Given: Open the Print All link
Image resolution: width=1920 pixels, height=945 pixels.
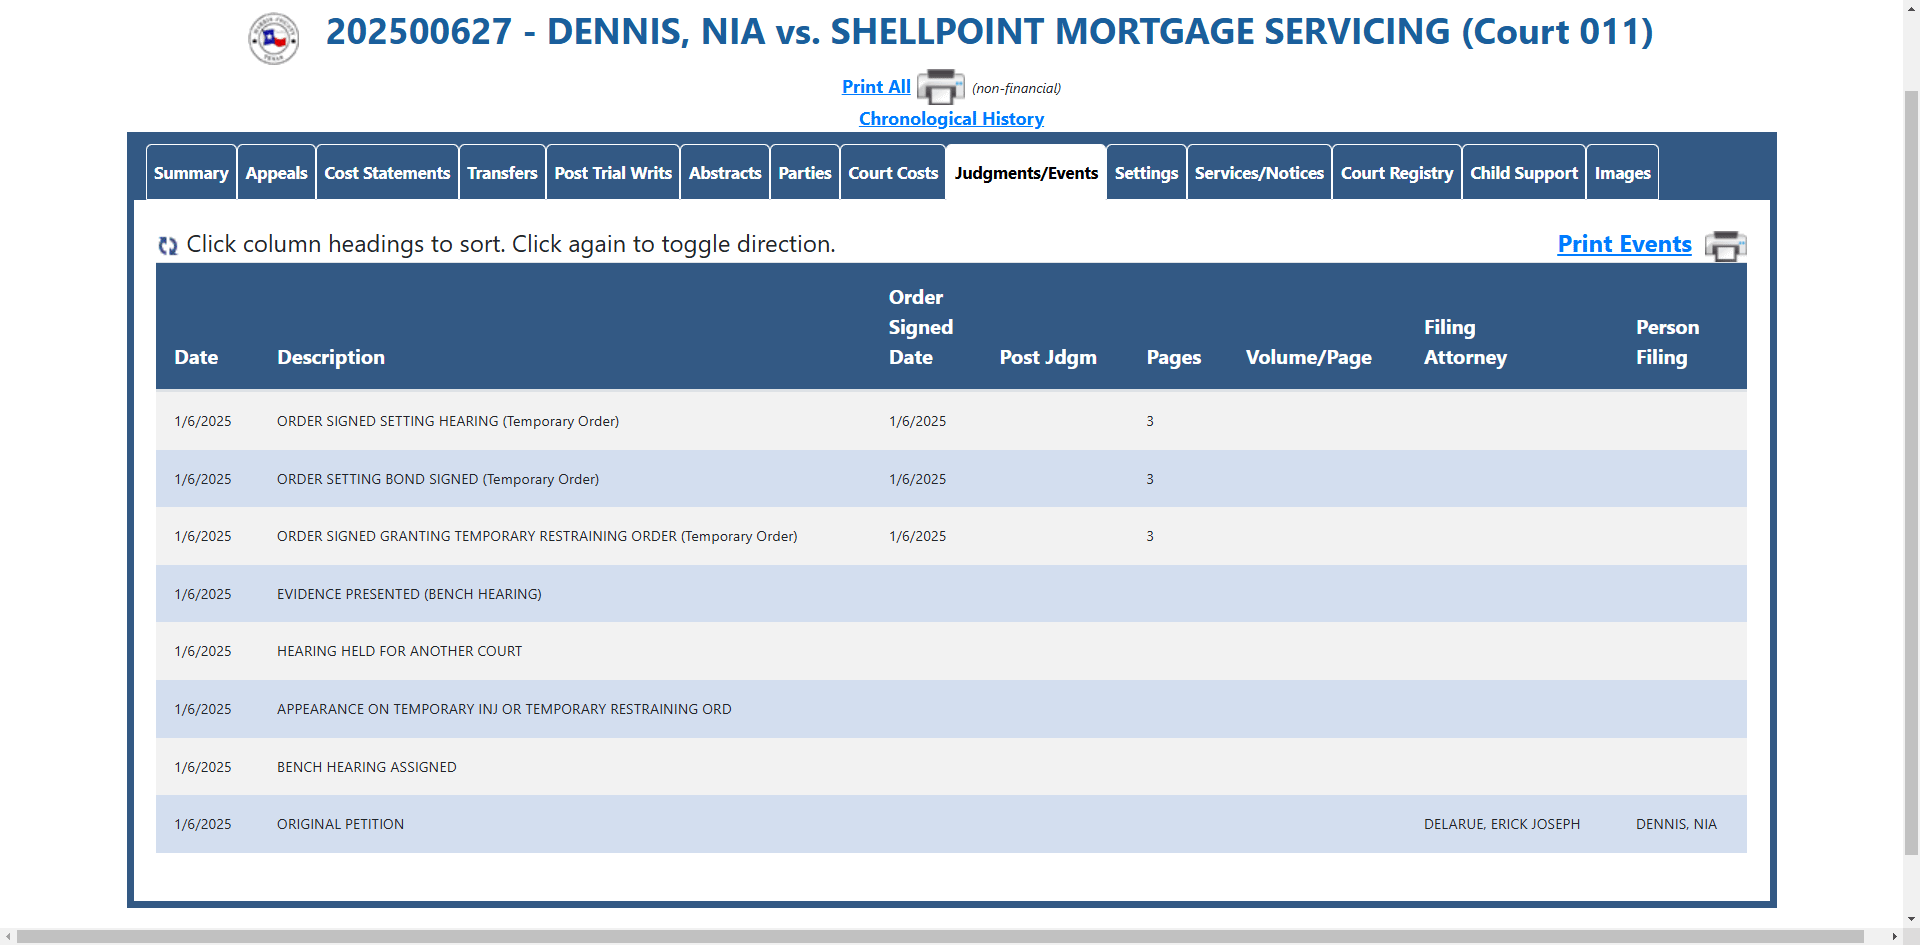Looking at the screenshot, I should pos(876,87).
